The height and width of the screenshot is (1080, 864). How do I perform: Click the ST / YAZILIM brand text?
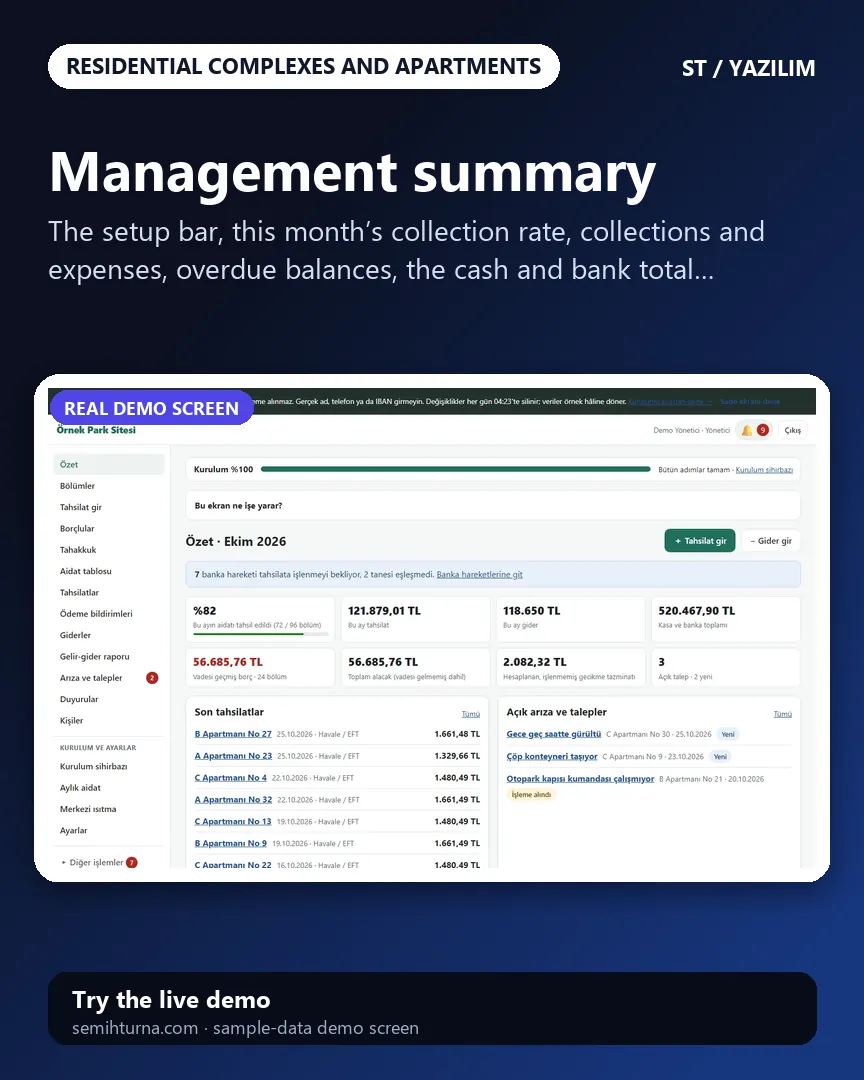pos(748,68)
